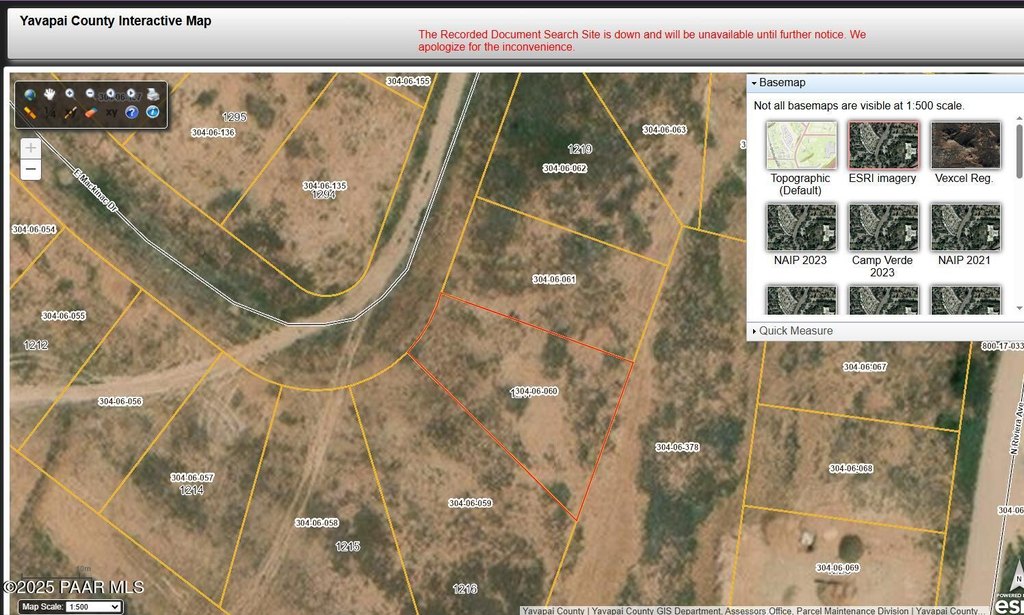1024x615 pixels.
Task: Select the hand pan tool
Action: pos(50,94)
